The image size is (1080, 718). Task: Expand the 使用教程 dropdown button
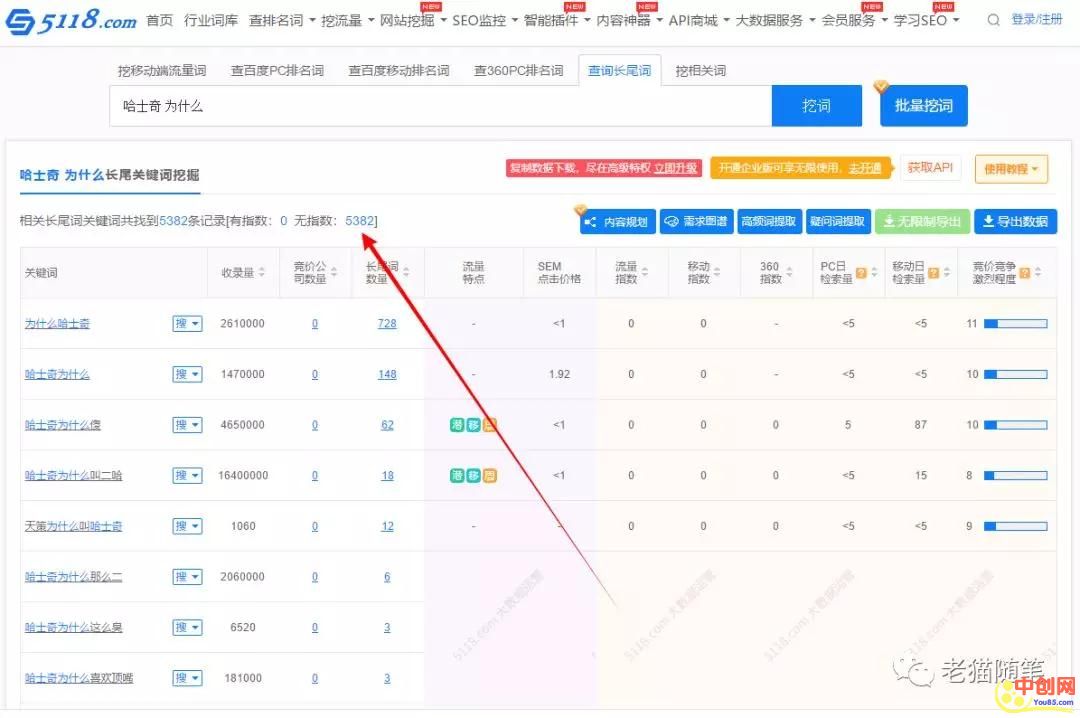[1011, 169]
